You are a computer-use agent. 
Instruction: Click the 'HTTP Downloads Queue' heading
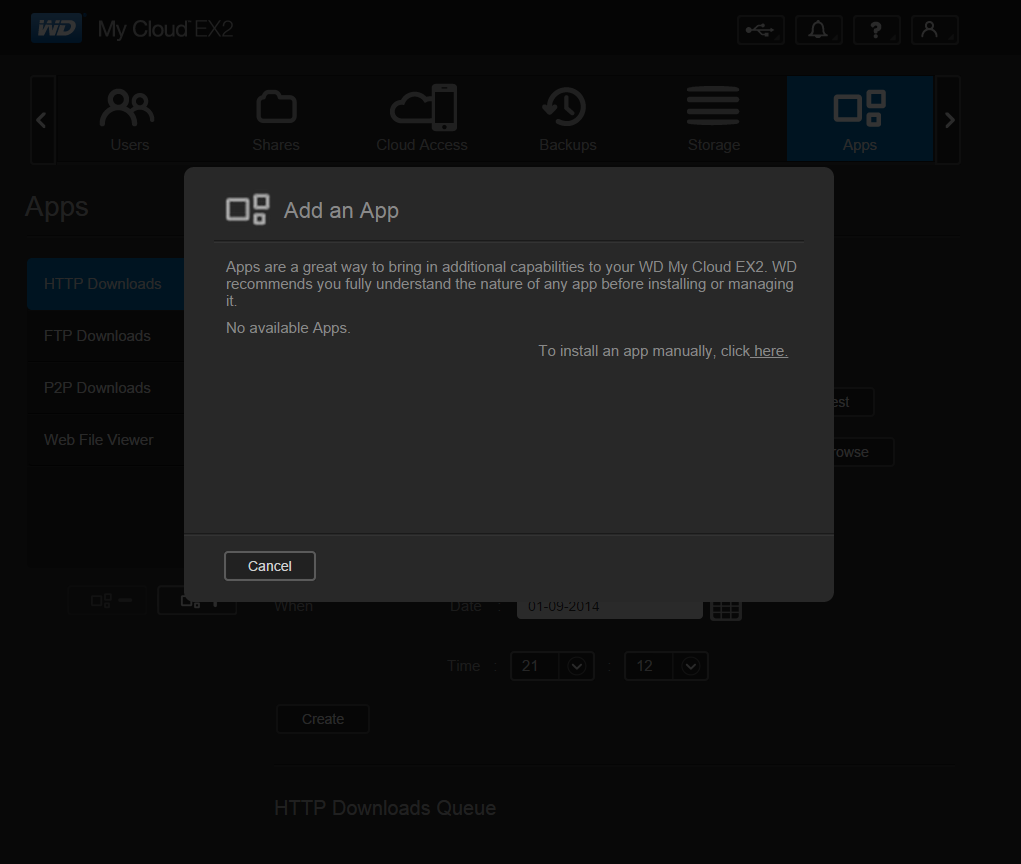point(385,808)
